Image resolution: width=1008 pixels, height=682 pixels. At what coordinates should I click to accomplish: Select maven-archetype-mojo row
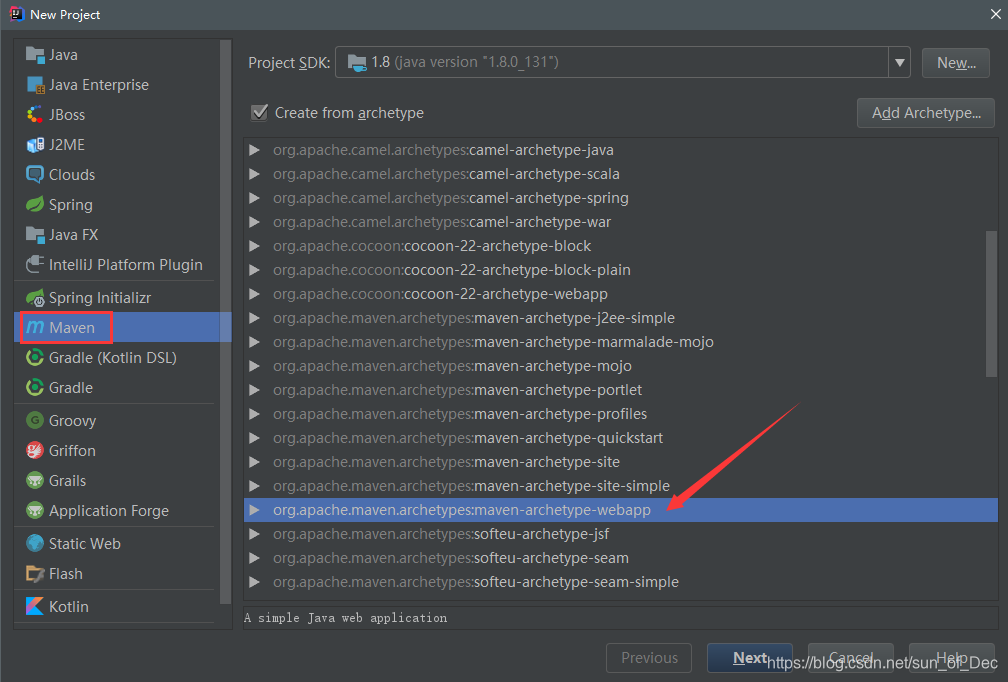coord(621,366)
